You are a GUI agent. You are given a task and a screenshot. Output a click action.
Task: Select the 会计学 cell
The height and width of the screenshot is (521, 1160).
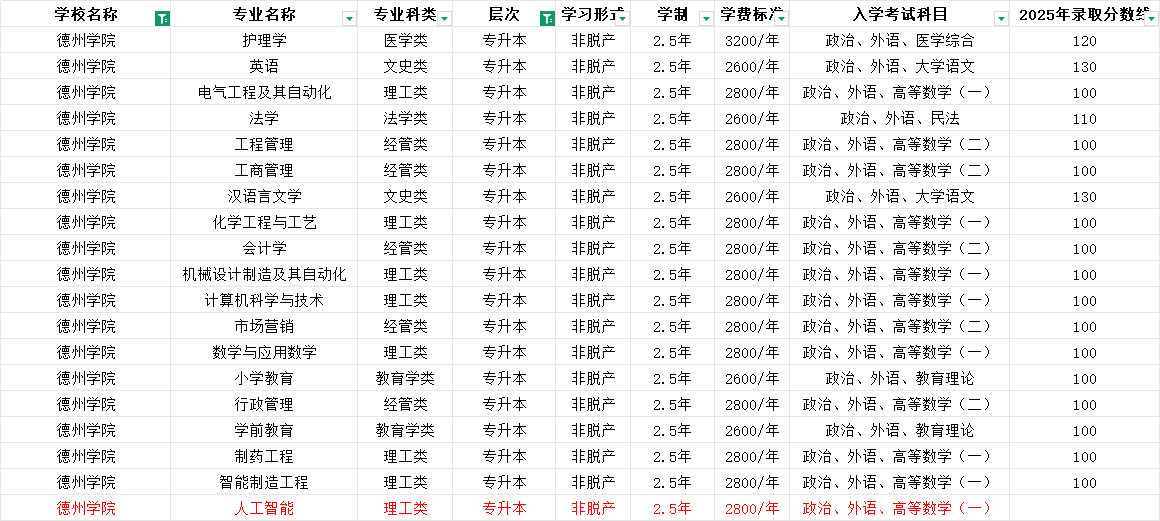pos(264,249)
